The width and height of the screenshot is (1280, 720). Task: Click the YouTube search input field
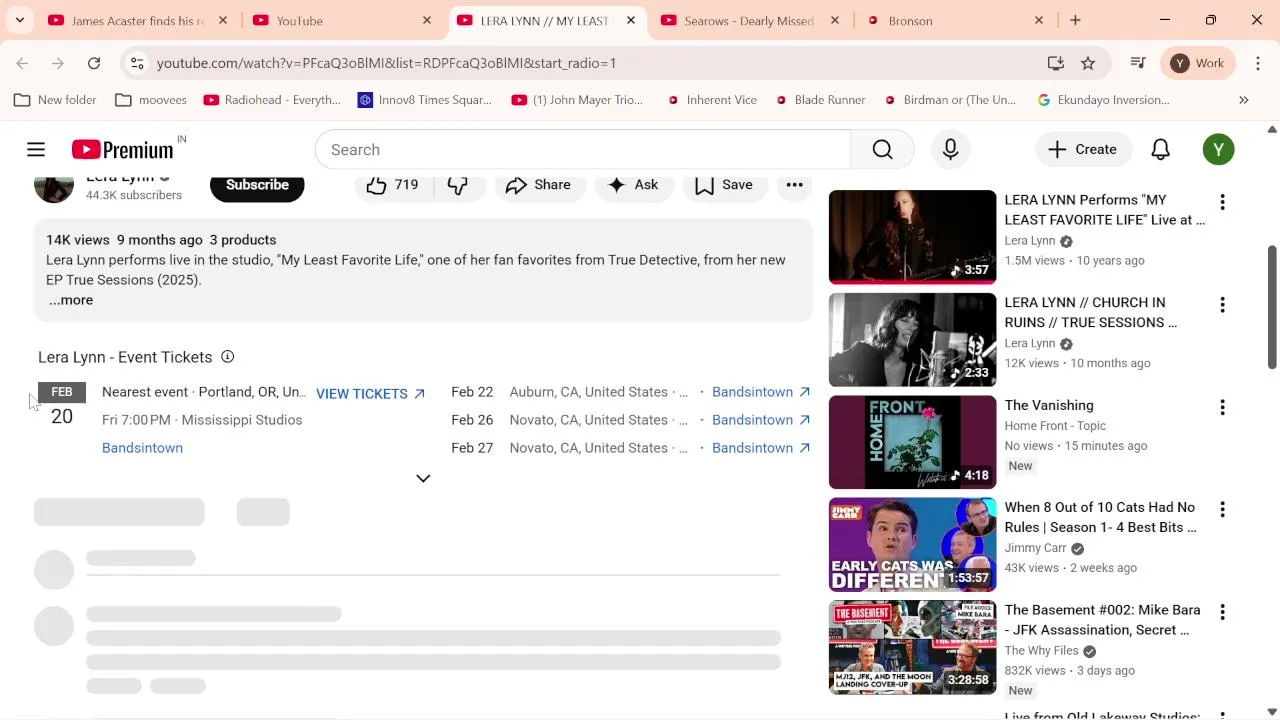(x=583, y=149)
